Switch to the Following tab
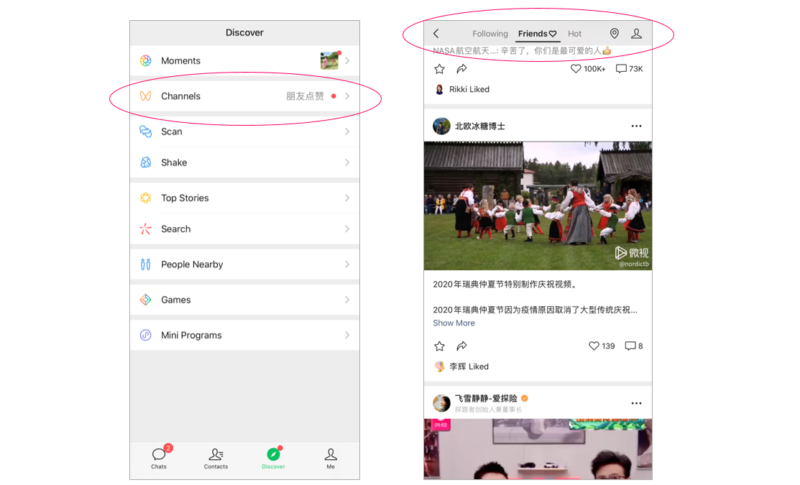Screen dimensions: 800x485 tap(490, 34)
